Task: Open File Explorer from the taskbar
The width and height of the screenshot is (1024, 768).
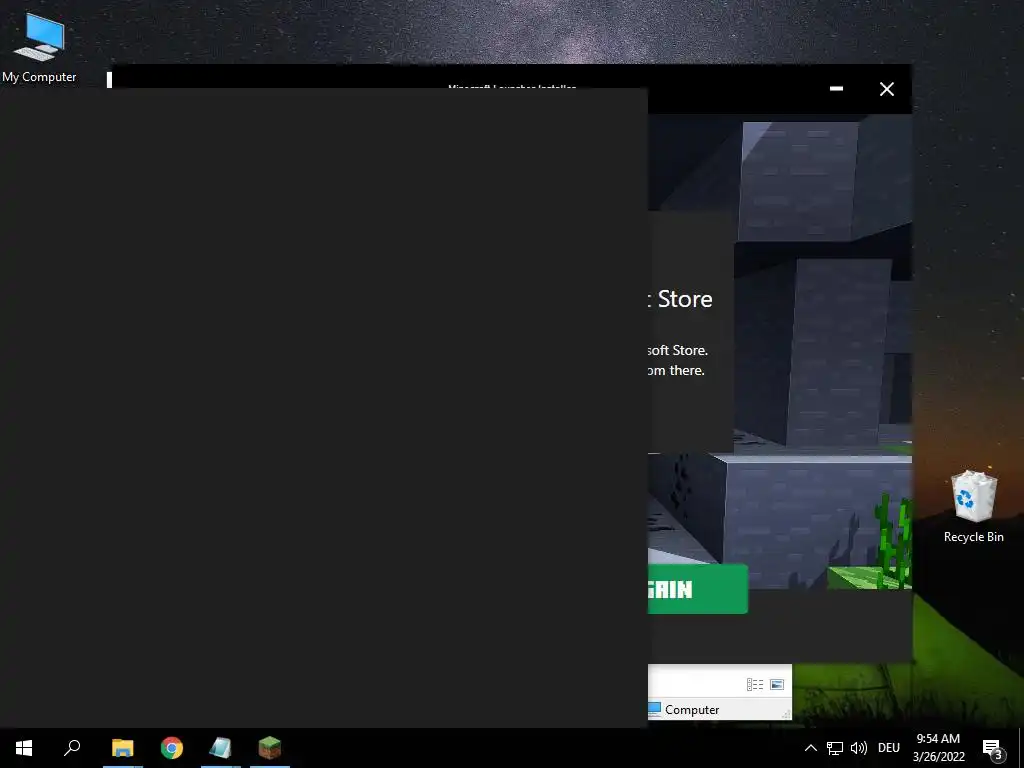Action: coord(123,748)
